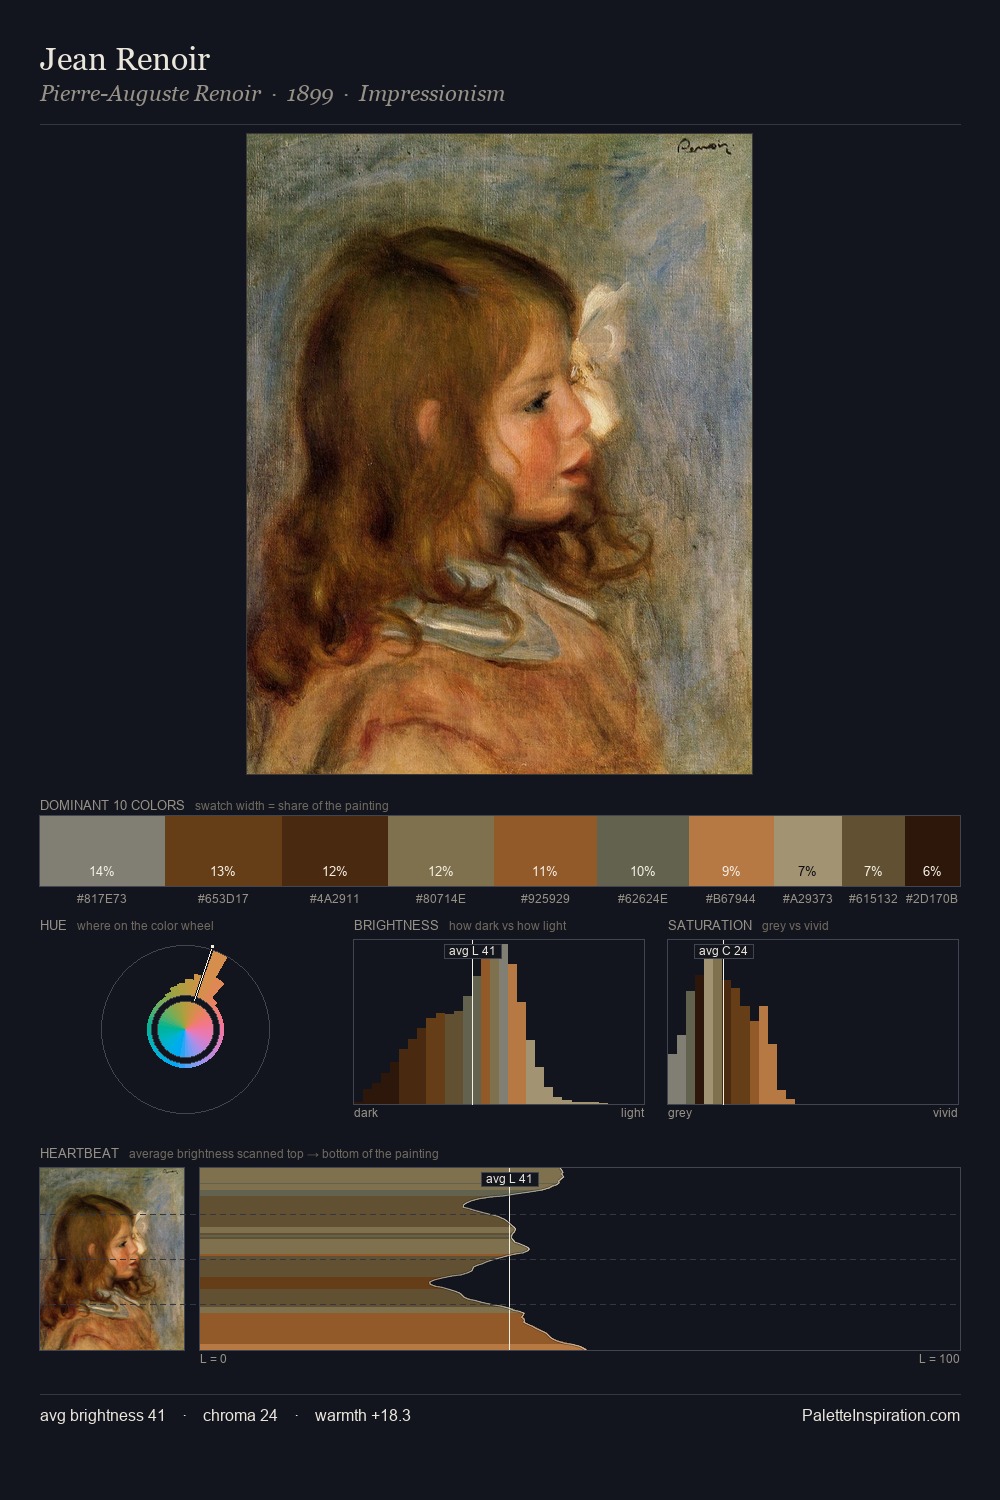This screenshot has height=1500, width=1000.
Task: Click the saturation histogram chart
Action: click(x=813, y=1022)
